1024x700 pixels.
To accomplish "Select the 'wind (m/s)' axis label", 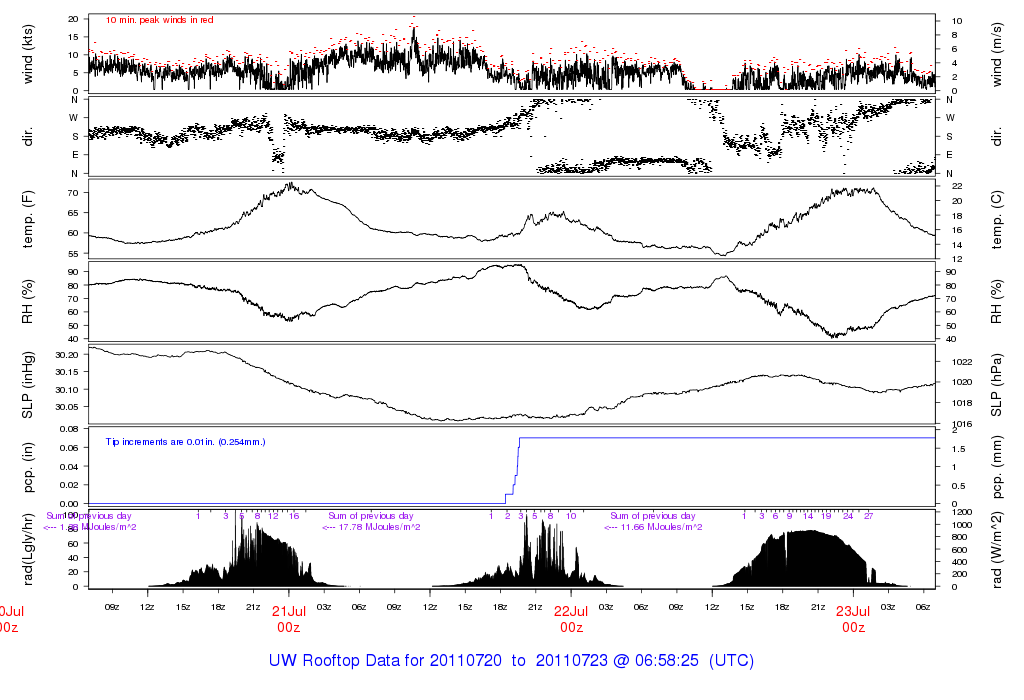I will [x=997, y=54].
